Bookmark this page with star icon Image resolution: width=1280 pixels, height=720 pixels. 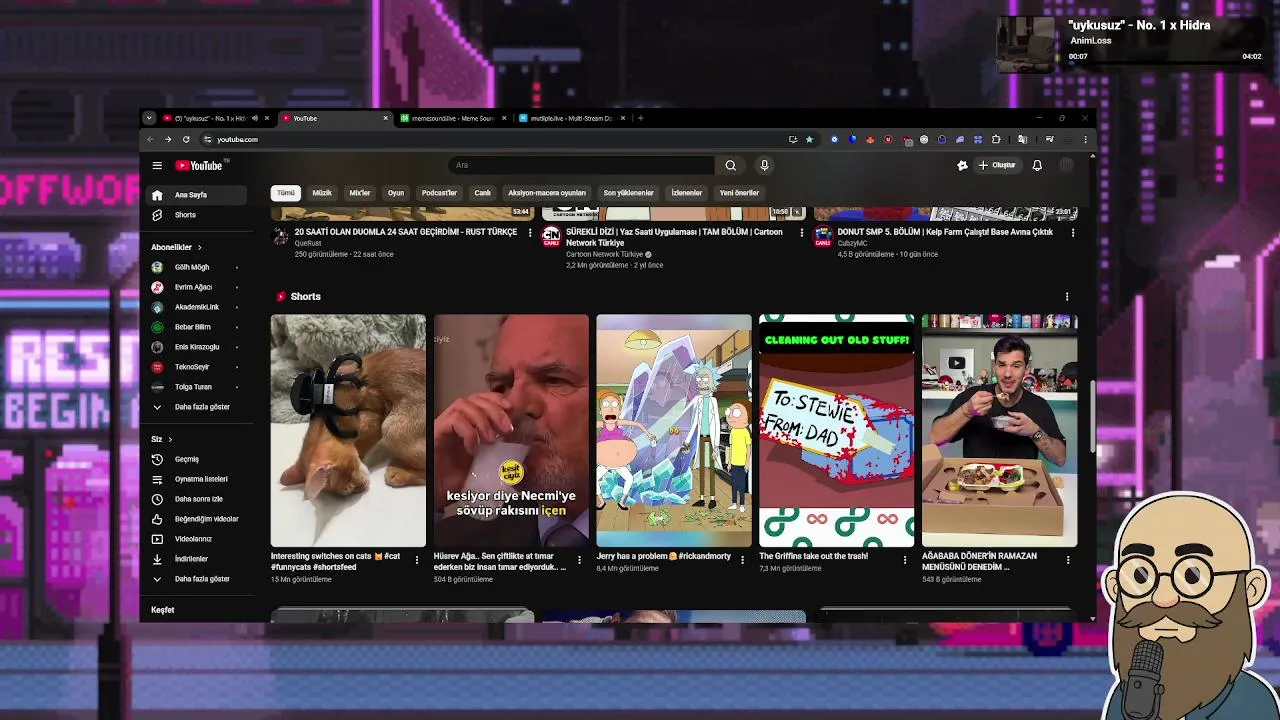point(809,140)
